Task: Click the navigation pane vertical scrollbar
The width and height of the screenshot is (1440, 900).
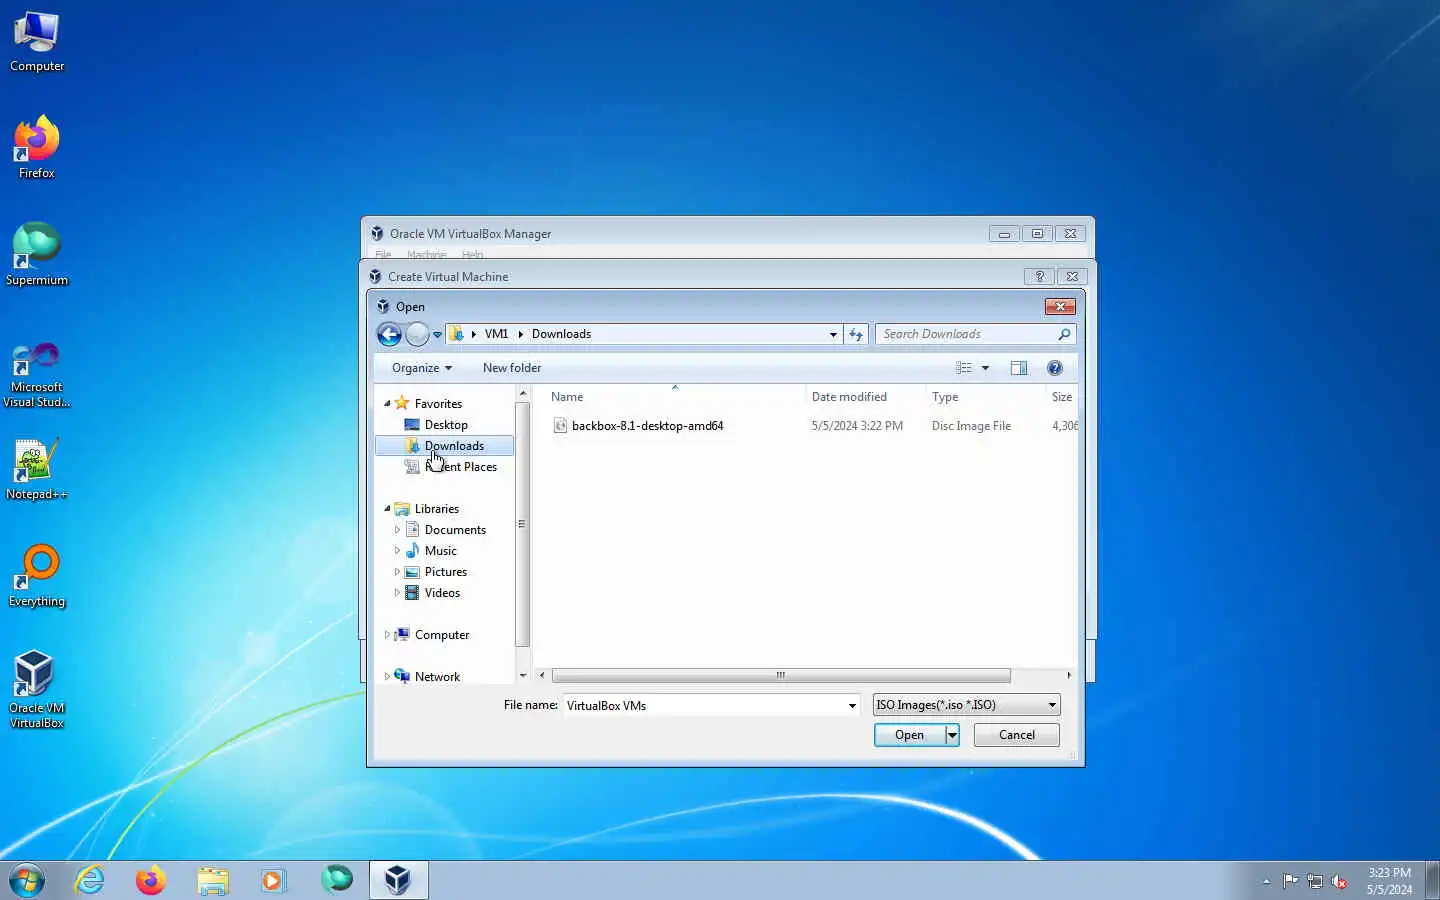Action: click(522, 524)
